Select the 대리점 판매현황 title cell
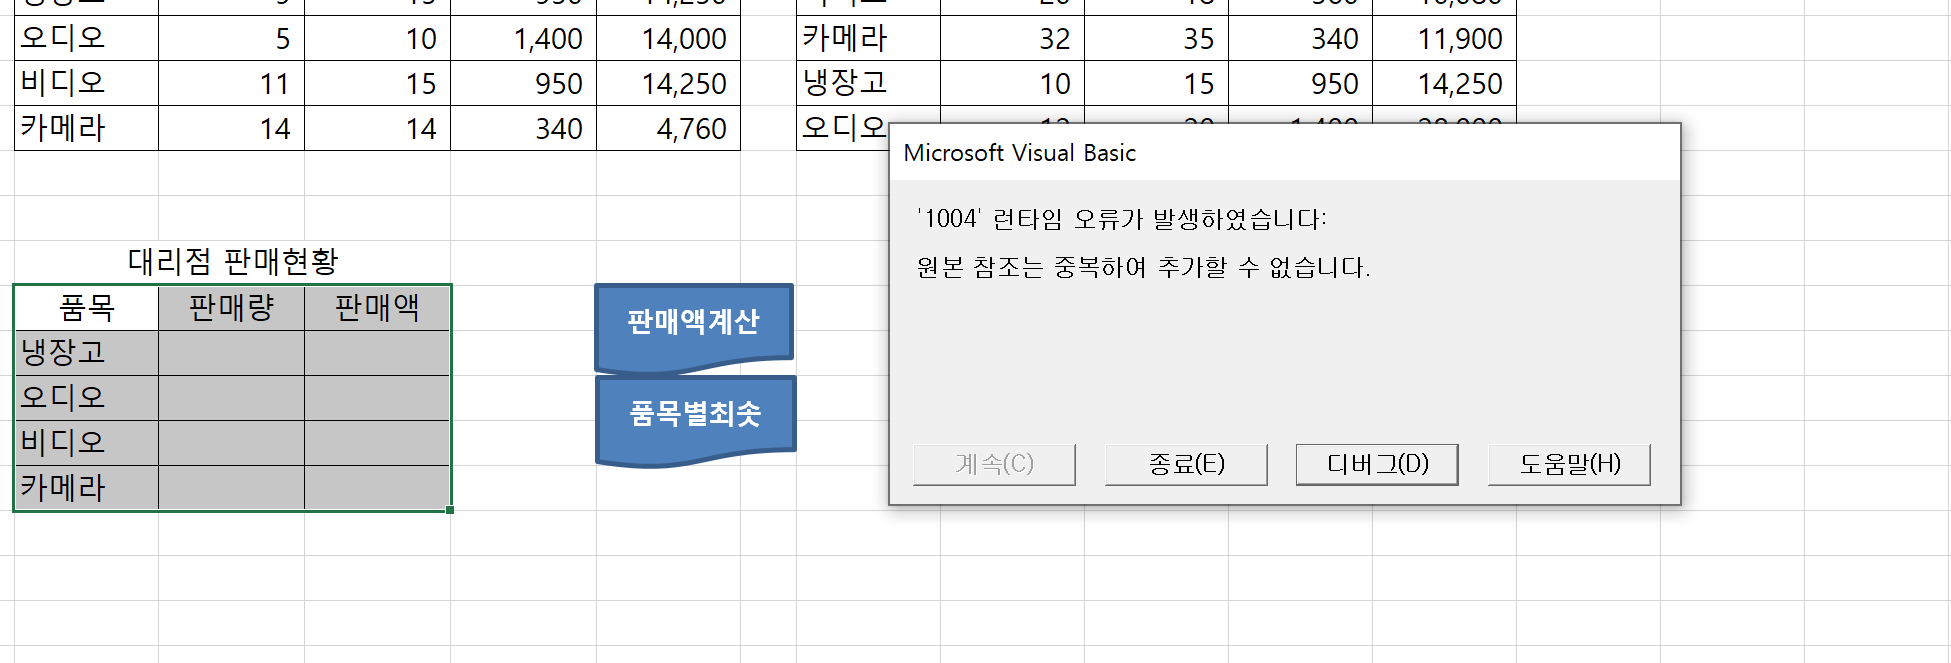The image size is (1951, 663). 232,262
